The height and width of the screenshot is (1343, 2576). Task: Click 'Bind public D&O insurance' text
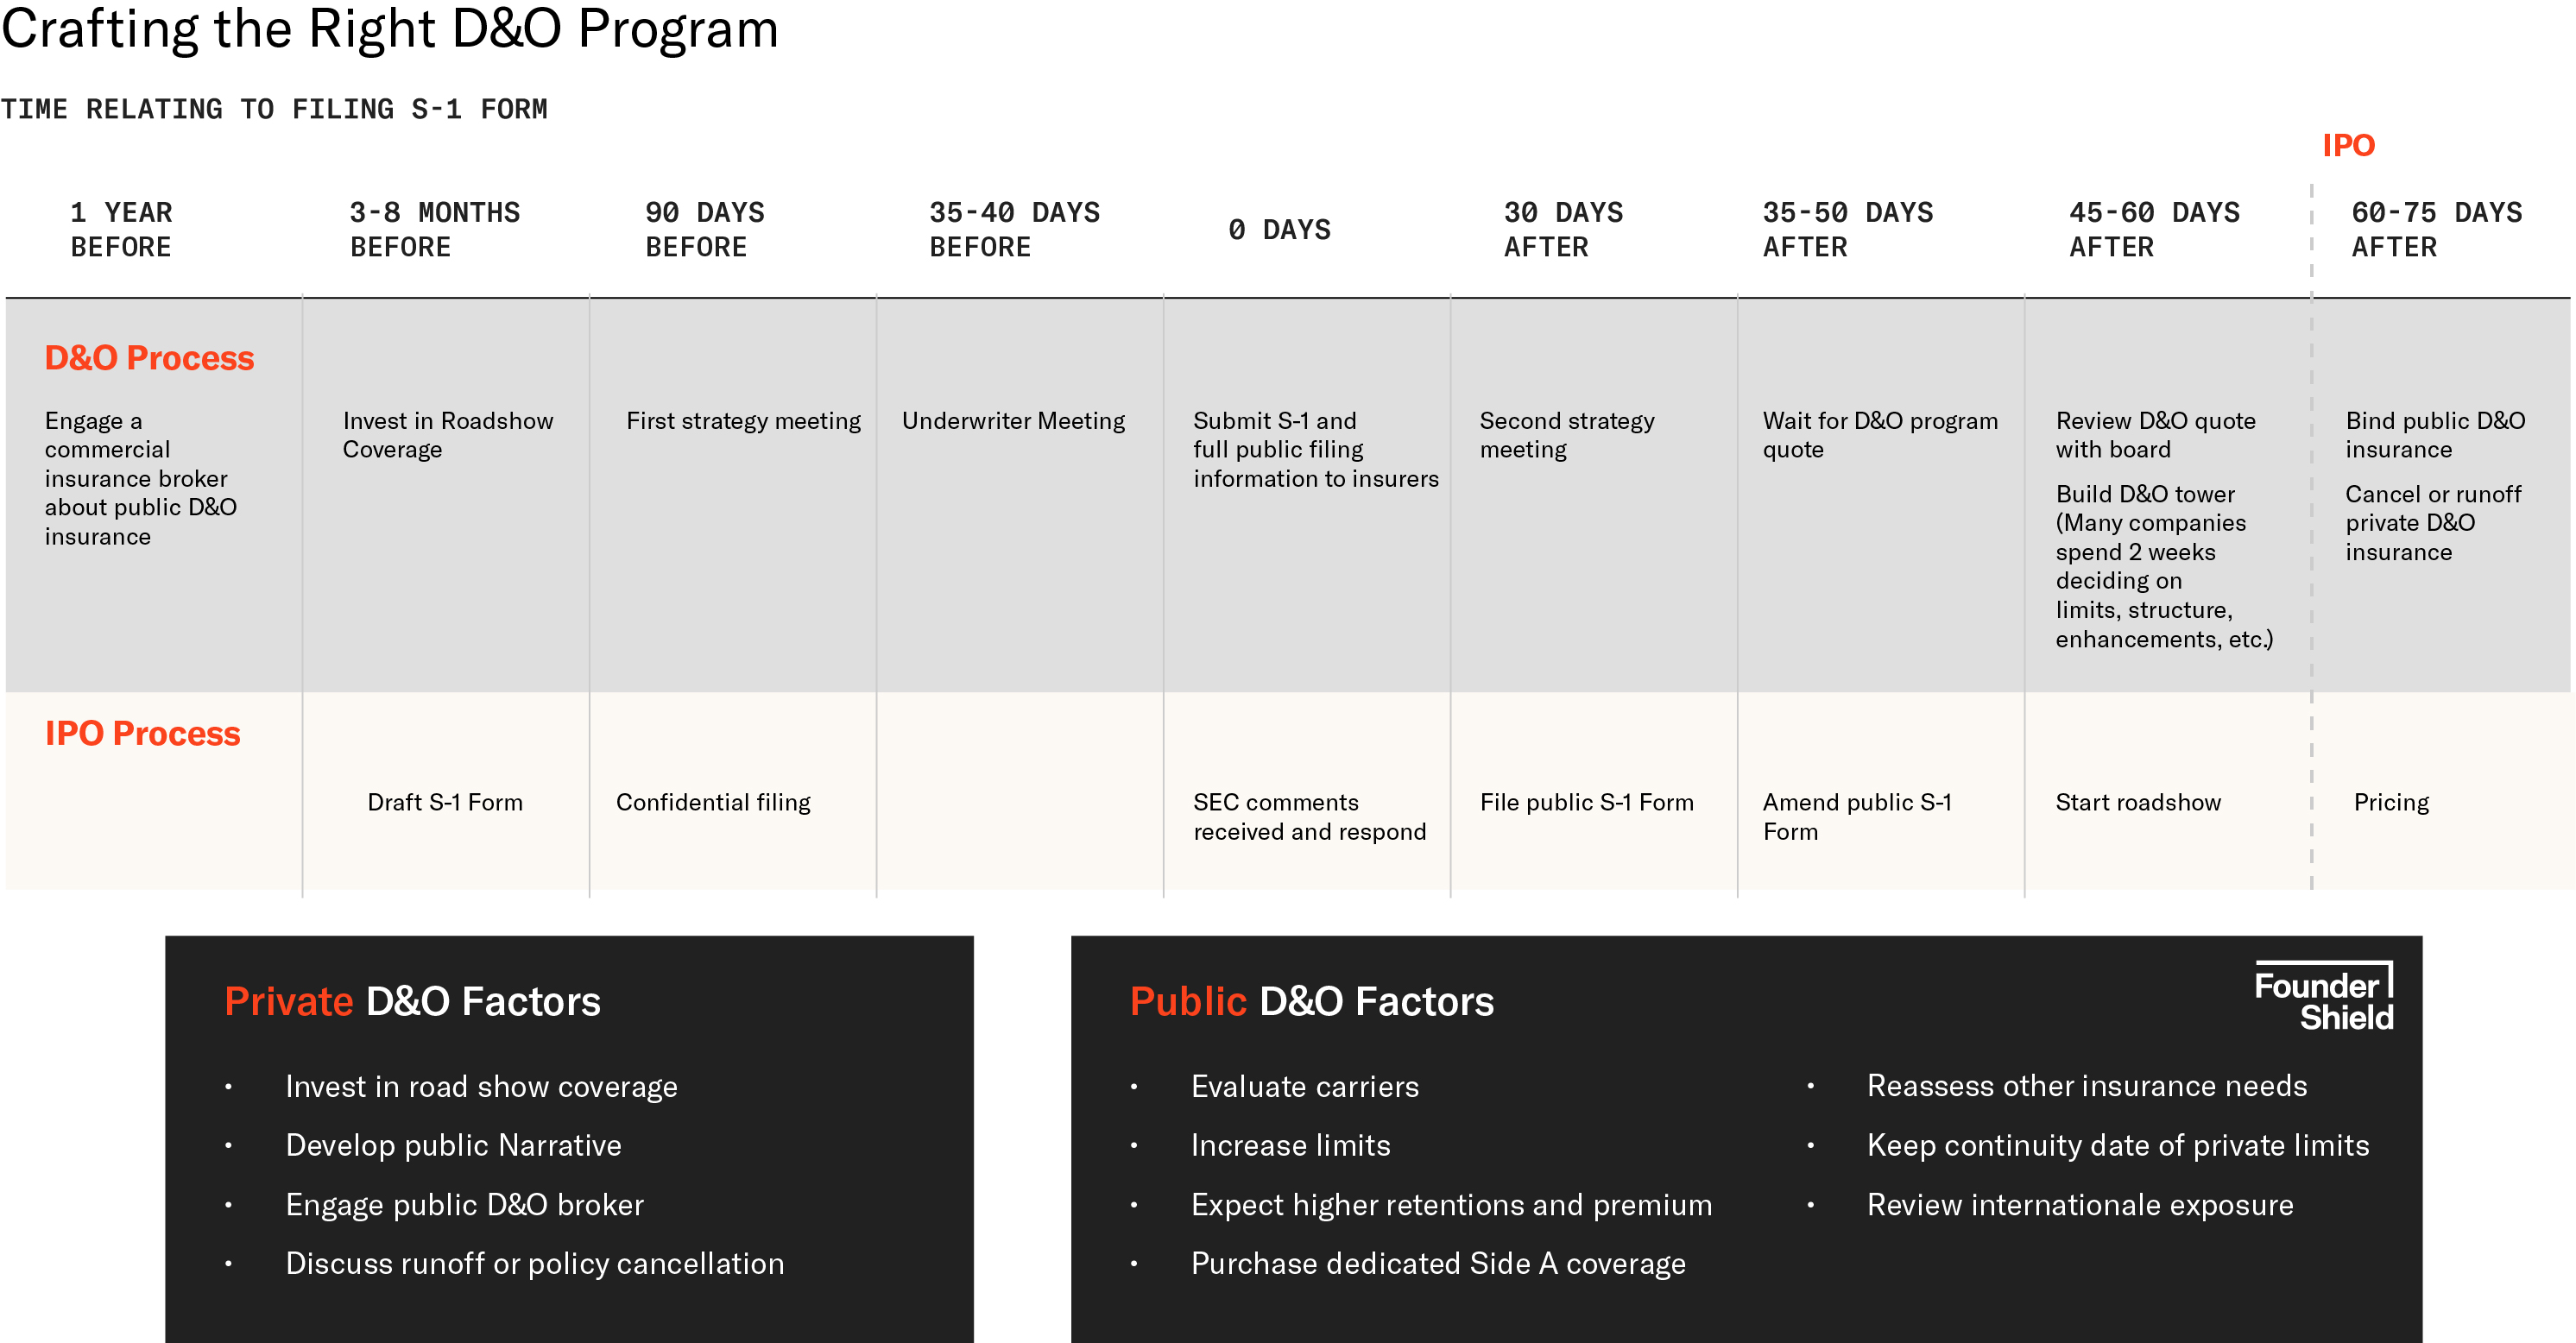tap(2435, 435)
